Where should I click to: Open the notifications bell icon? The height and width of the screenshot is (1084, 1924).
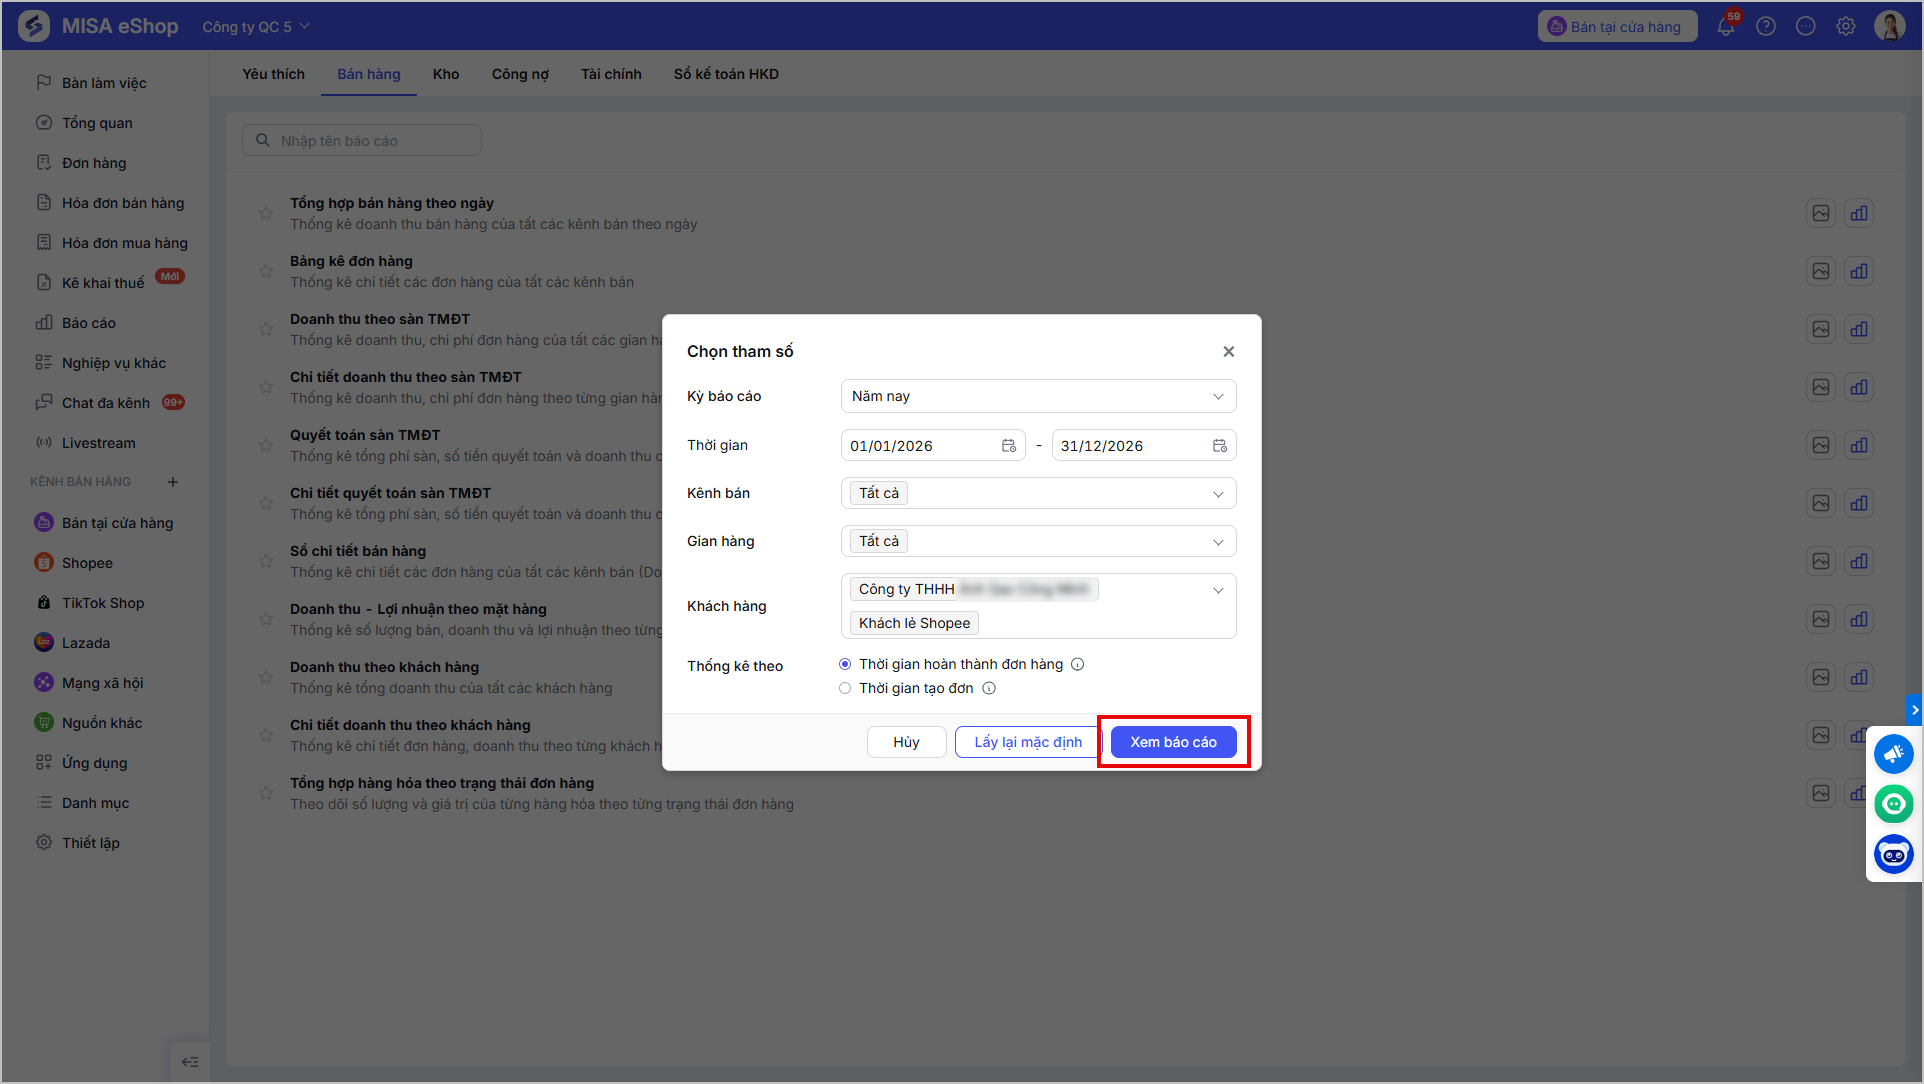[1726, 27]
